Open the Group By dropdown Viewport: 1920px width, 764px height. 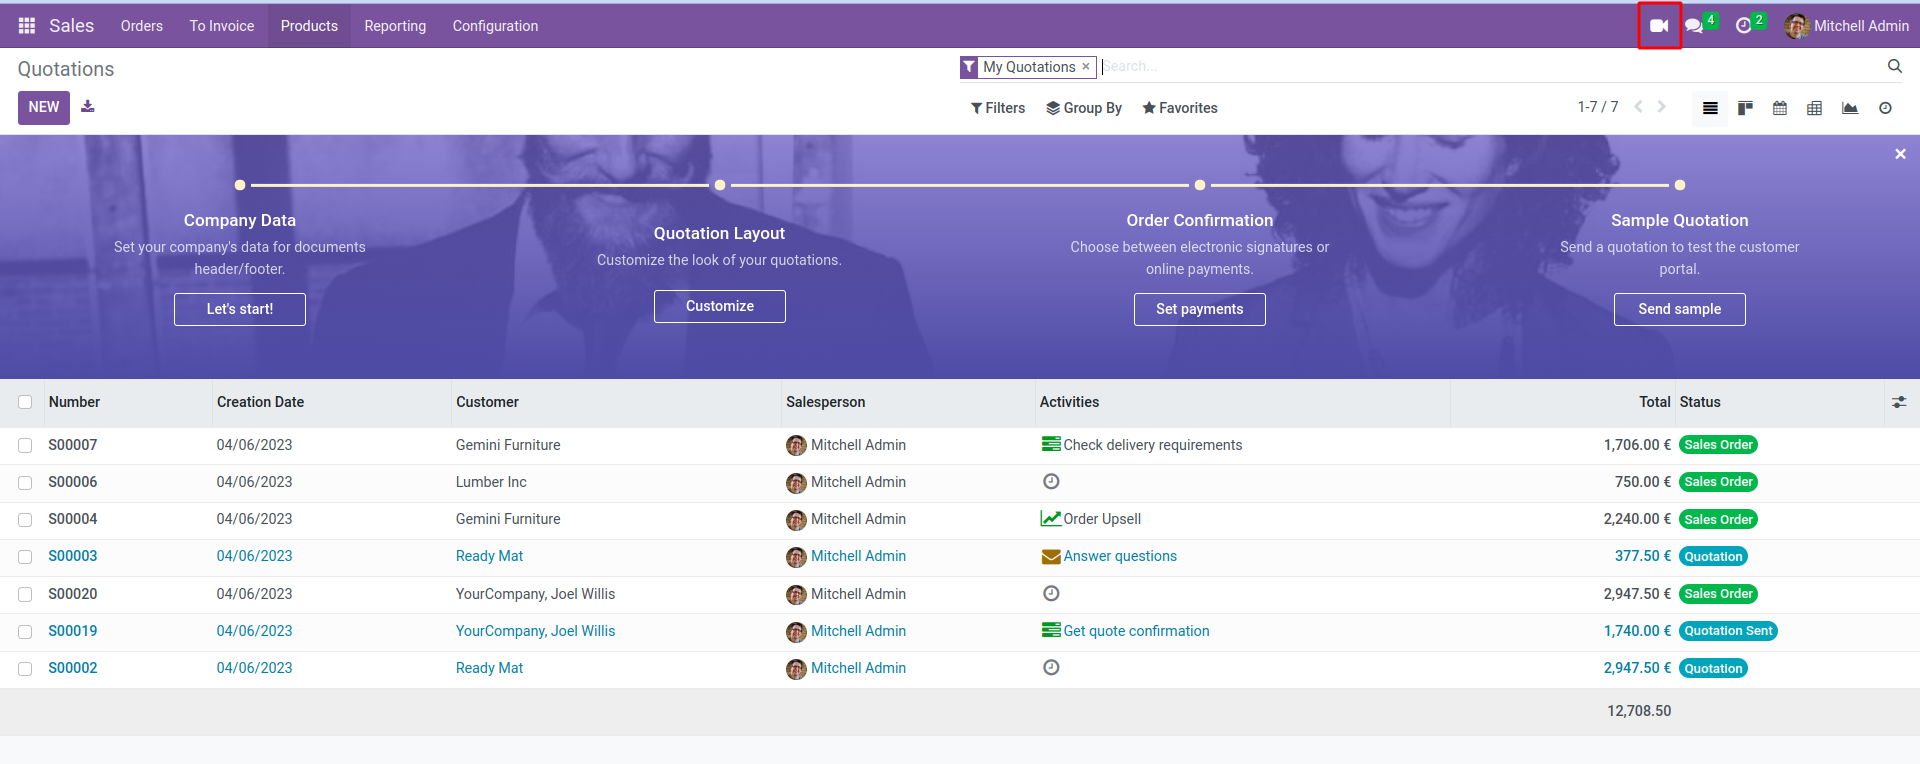pos(1084,108)
